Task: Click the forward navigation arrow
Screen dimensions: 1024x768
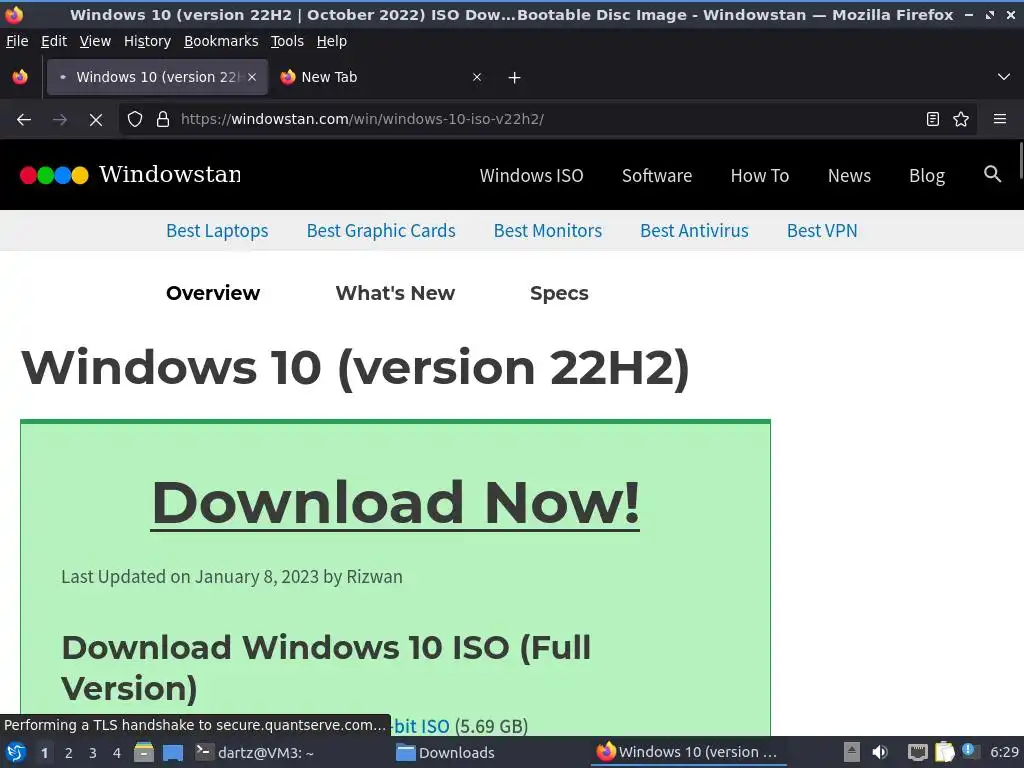Action: click(59, 120)
